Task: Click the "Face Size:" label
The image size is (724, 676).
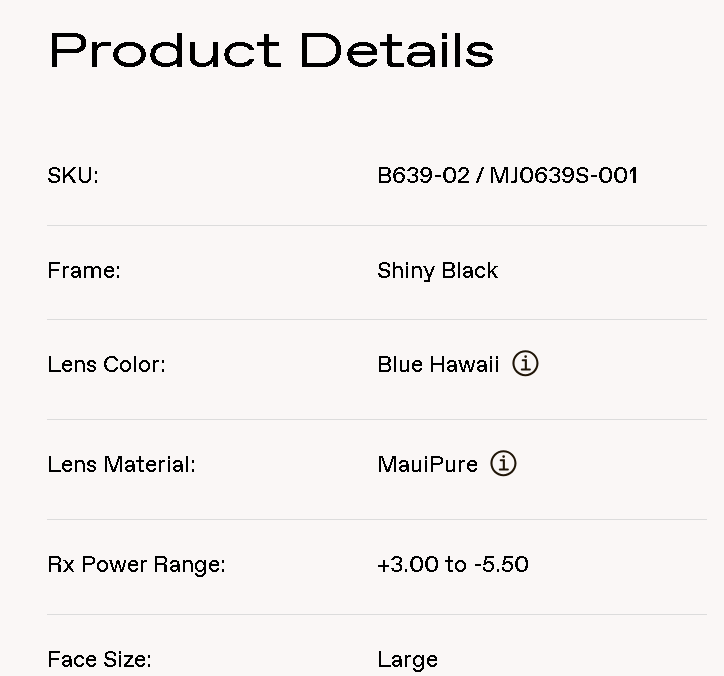Action: point(99,660)
